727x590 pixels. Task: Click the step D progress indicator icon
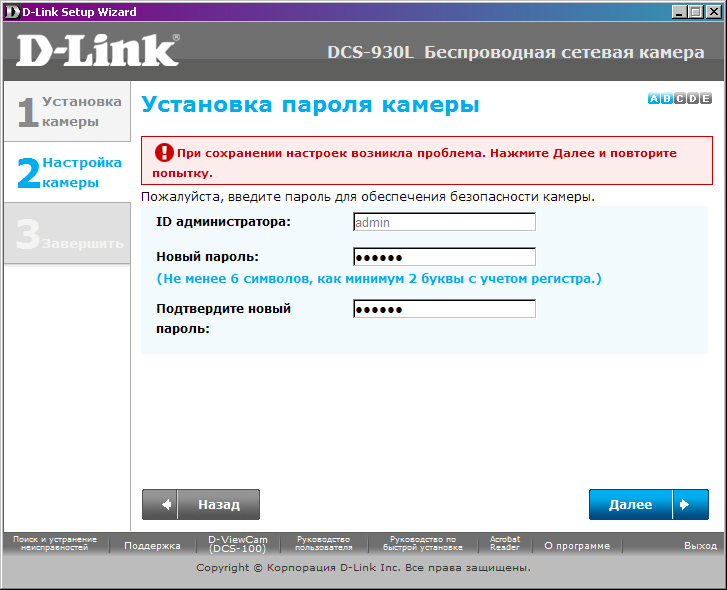pyautogui.click(x=693, y=98)
